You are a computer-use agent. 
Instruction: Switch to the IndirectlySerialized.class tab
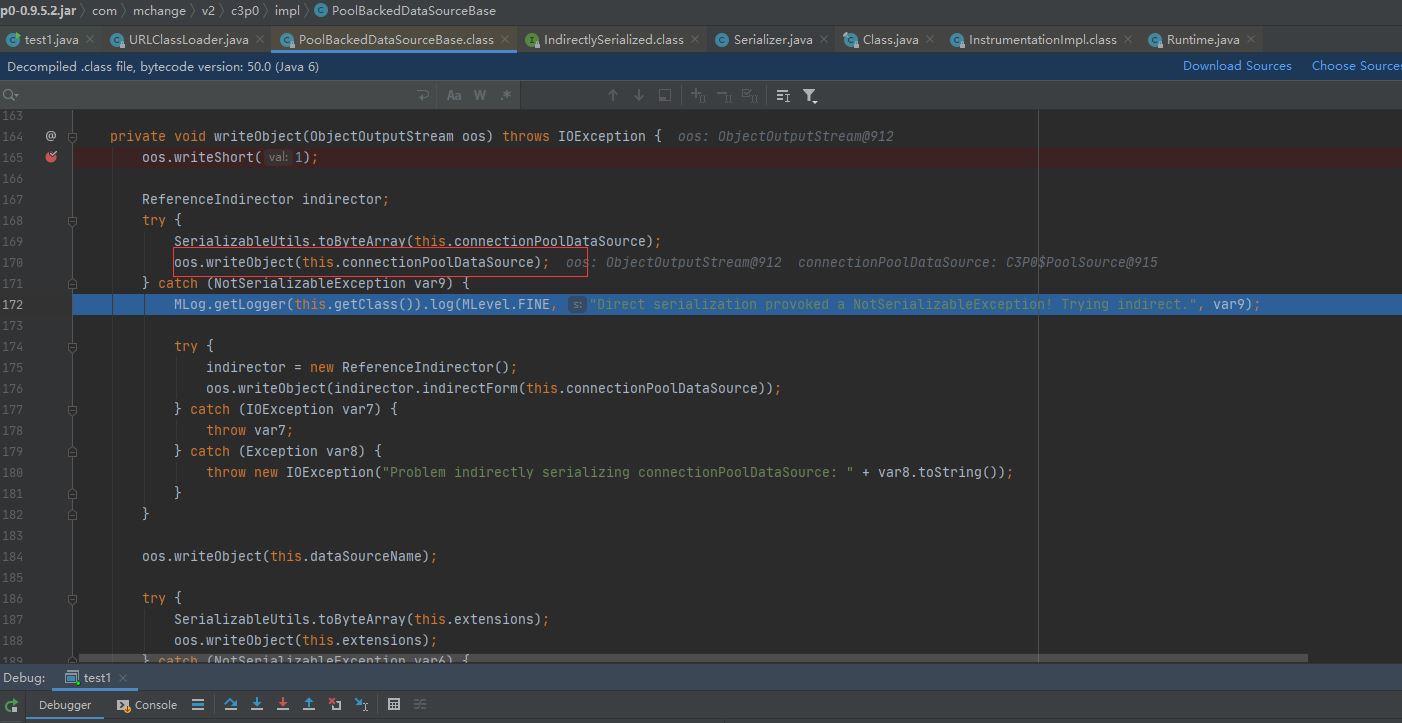613,40
